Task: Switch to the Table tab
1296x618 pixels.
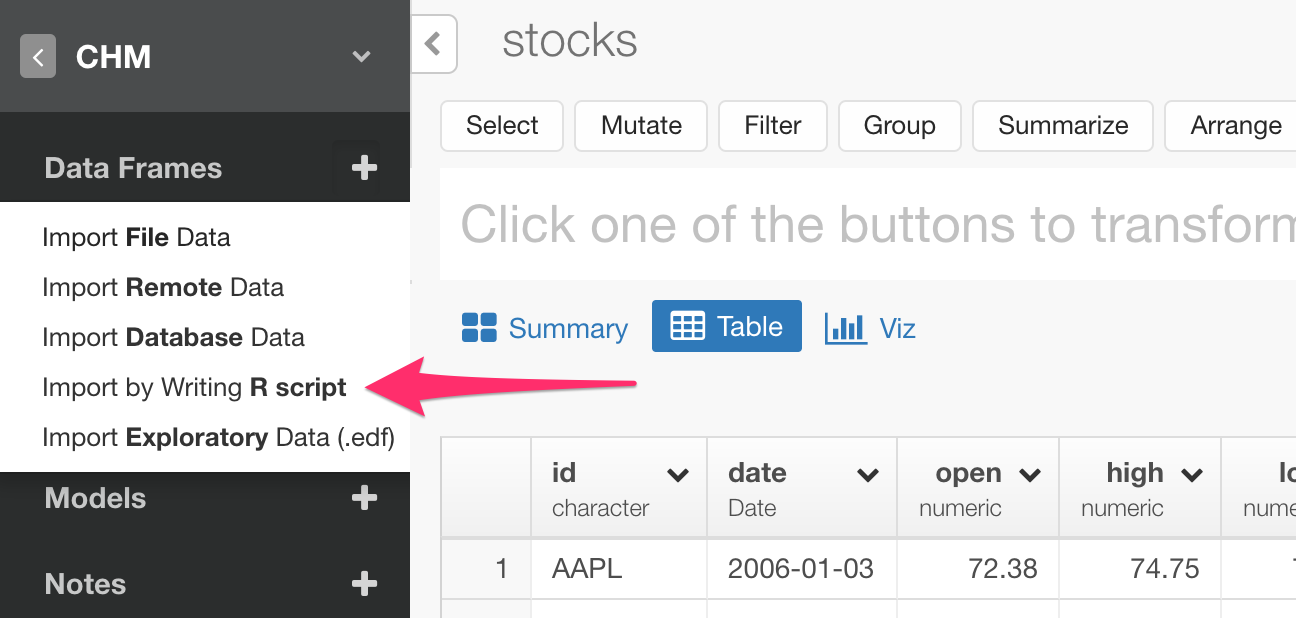Action: coord(751,325)
